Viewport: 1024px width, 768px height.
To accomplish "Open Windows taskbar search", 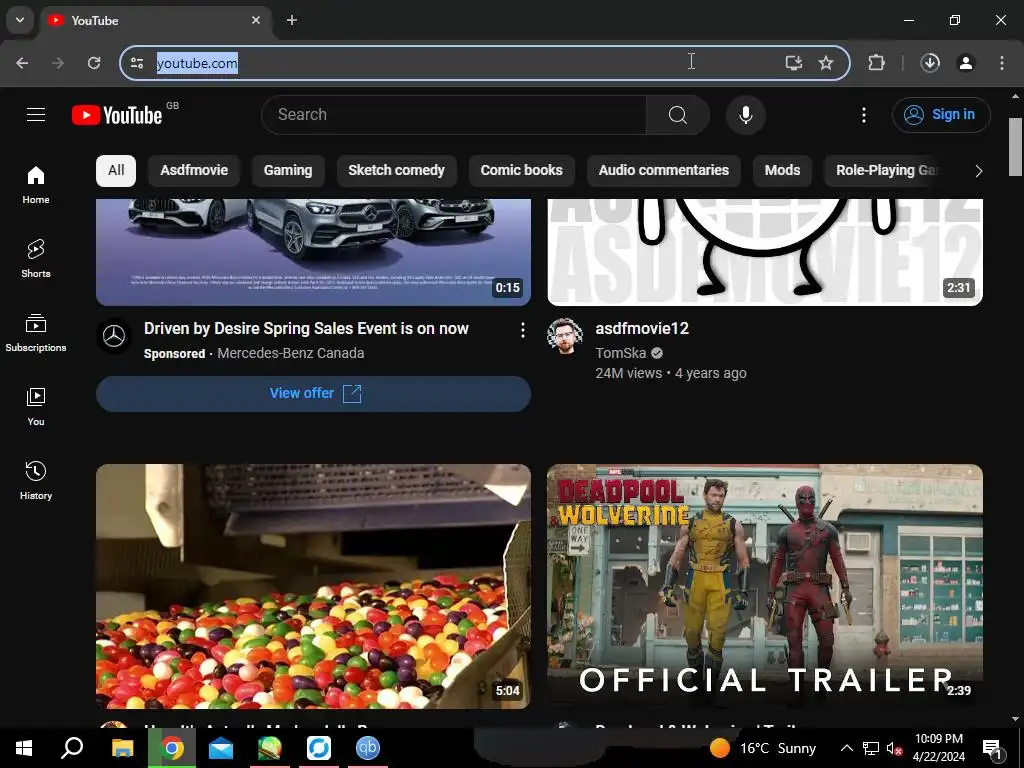I will coord(72,748).
